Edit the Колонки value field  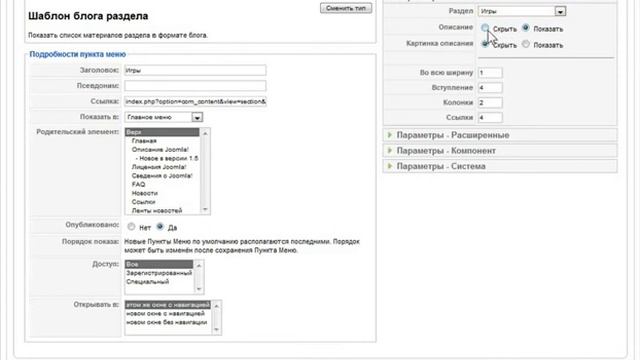coord(490,102)
